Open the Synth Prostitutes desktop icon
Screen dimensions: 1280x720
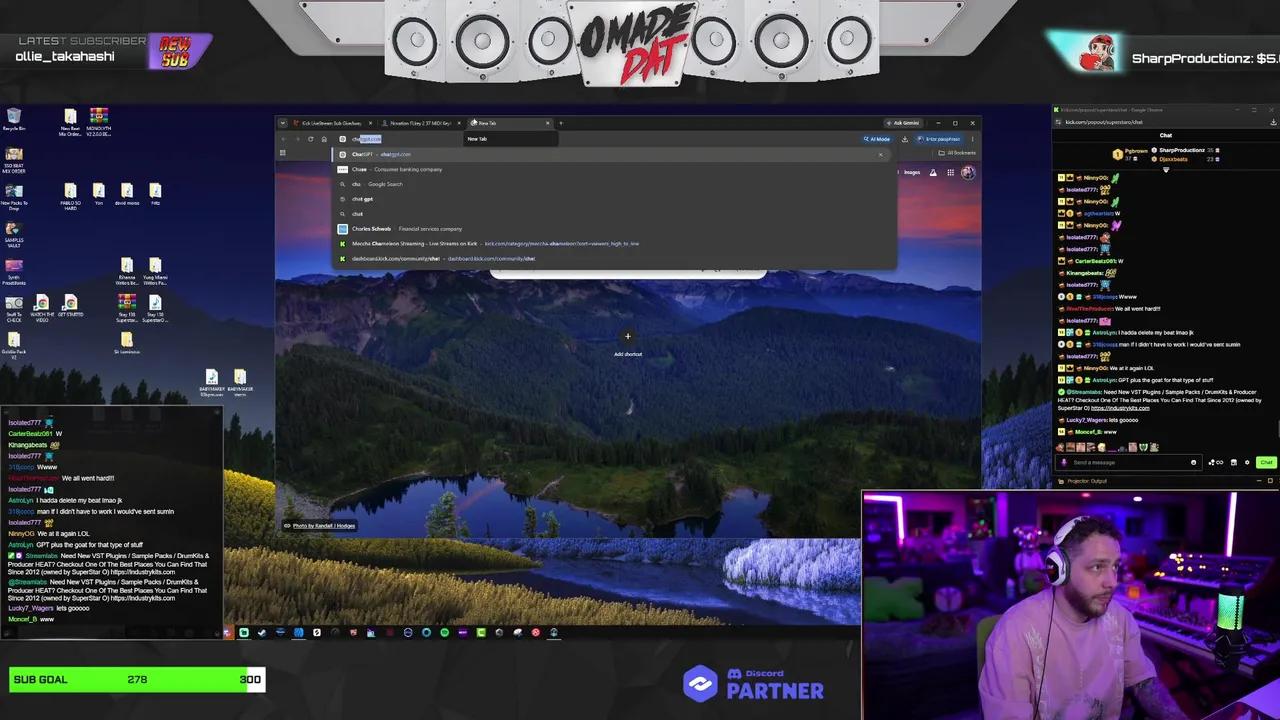[14, 271]
